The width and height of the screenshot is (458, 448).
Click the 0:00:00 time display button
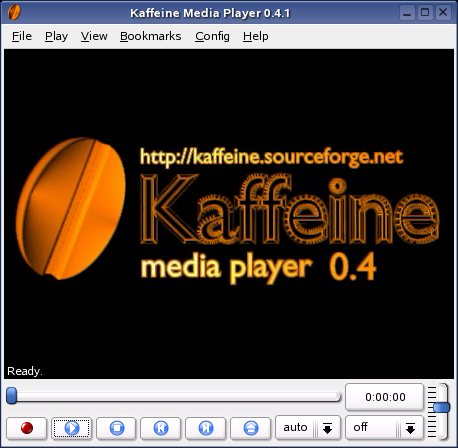(385, 397)
